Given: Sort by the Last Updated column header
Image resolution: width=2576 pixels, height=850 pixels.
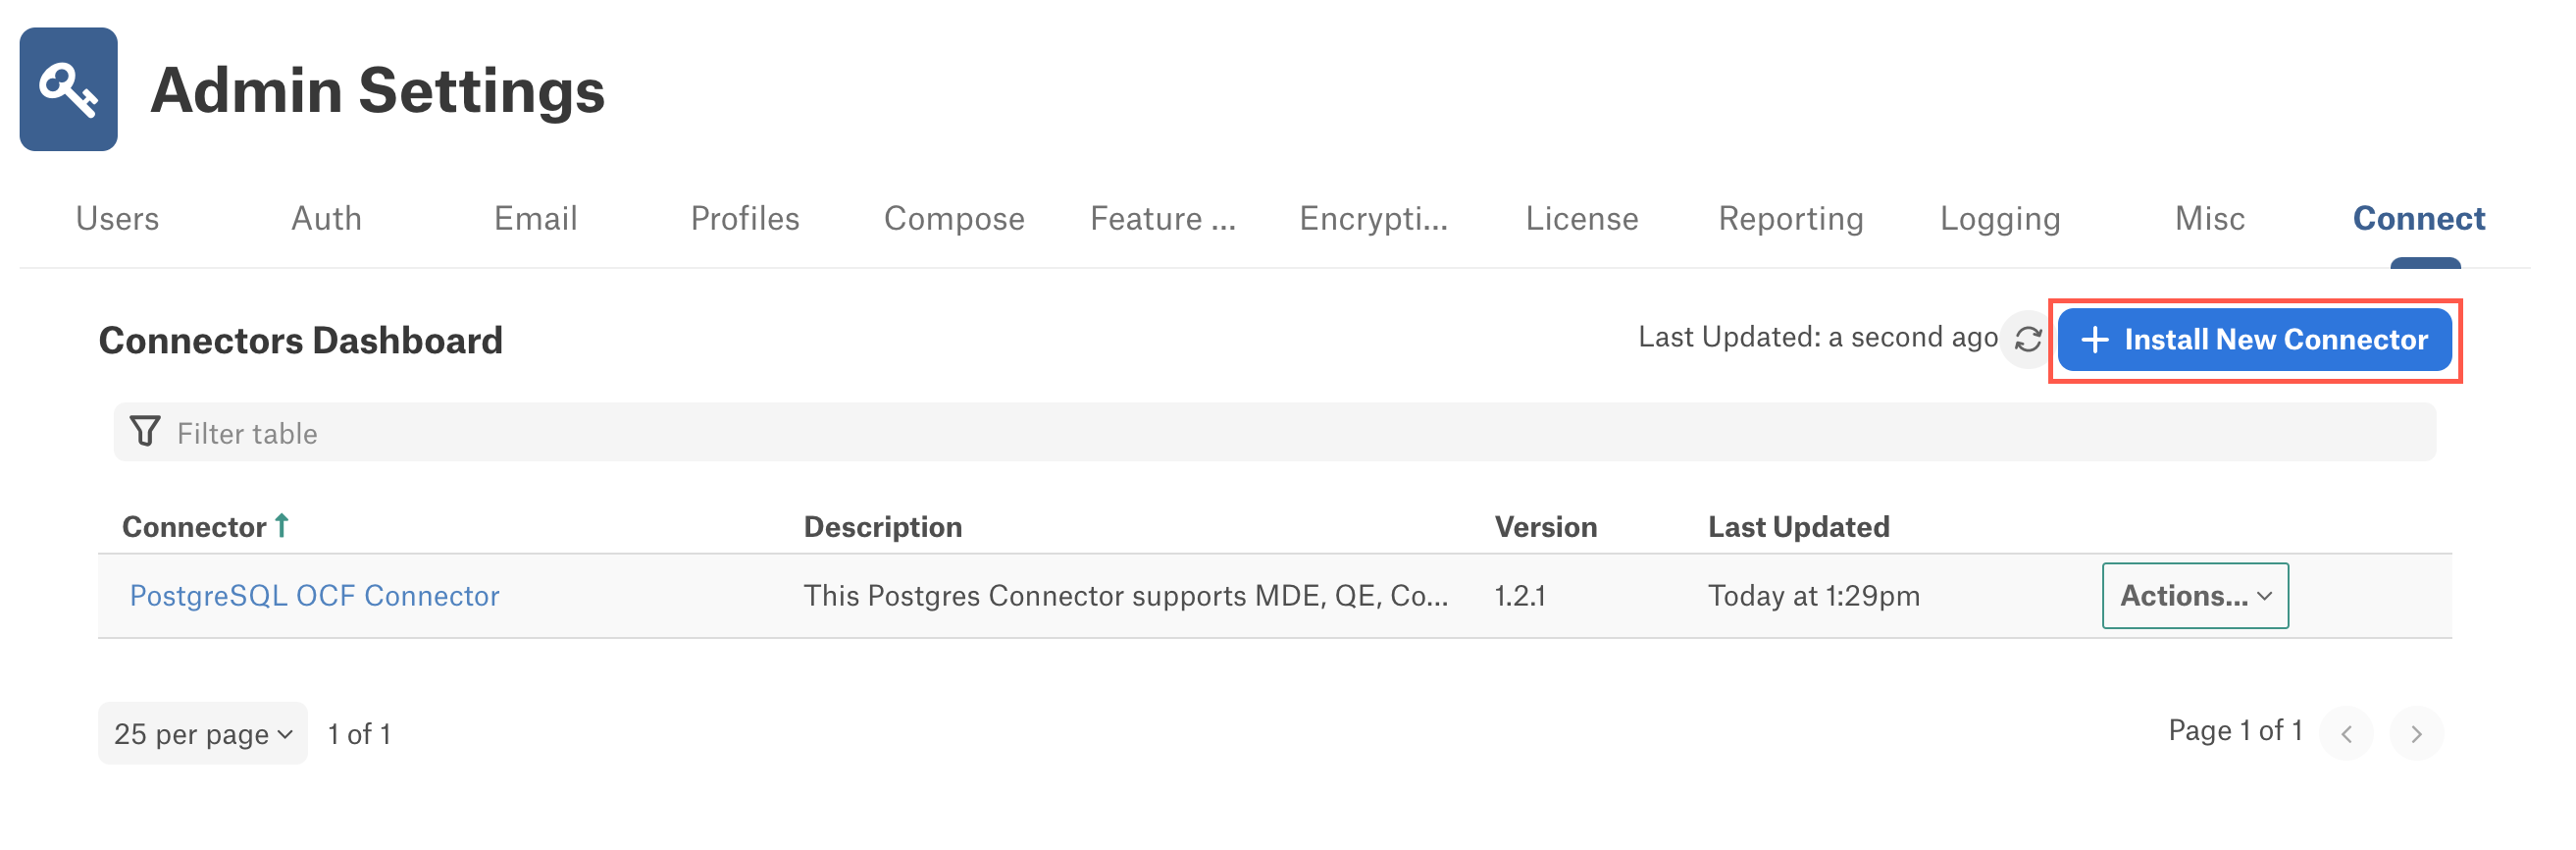Looking at the screenshot, I should (1798, 526).
